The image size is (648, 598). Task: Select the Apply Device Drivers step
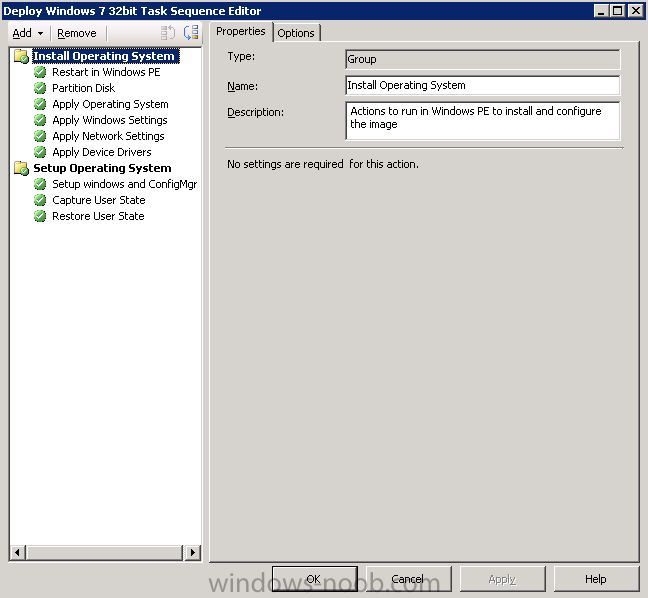click(102, 152)
